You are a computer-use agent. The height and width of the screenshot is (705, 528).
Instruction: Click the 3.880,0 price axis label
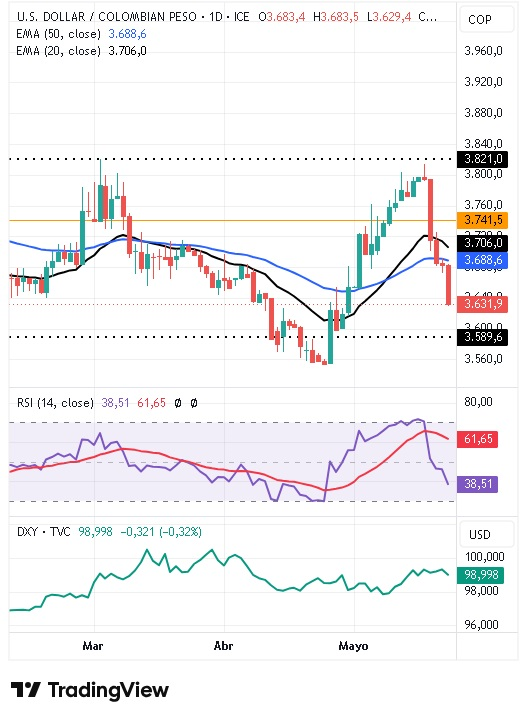pos(483,112)
